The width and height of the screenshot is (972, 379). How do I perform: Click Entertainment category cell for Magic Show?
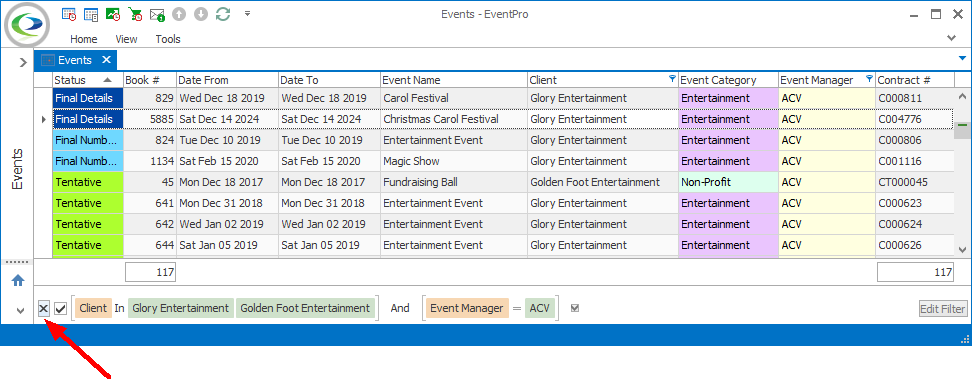tap(728, 161)
